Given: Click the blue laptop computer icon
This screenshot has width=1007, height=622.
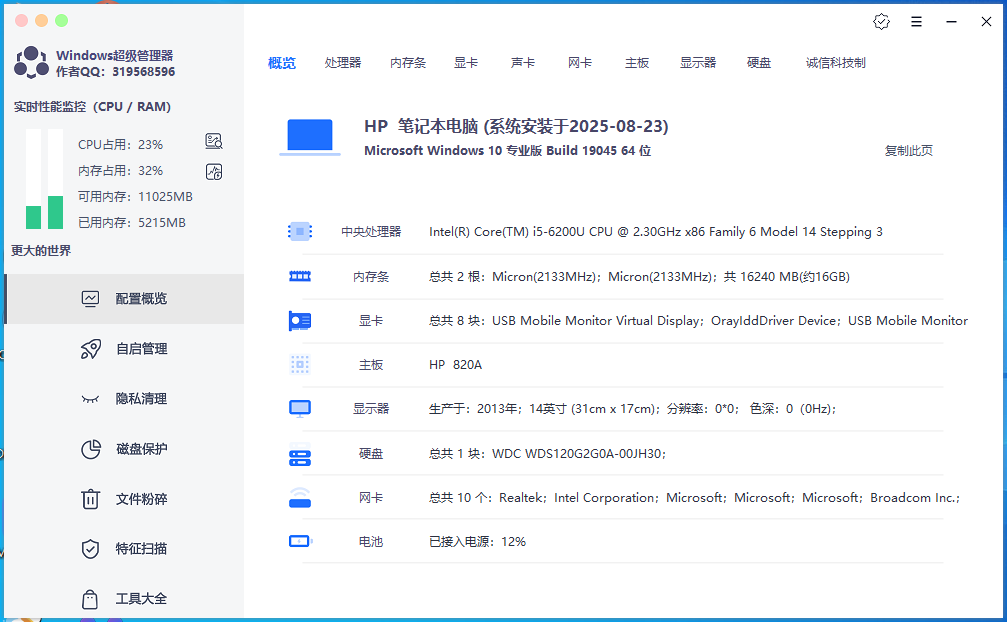Looking at the screenshot, I should pyautogui.click(x=310, y=137).
